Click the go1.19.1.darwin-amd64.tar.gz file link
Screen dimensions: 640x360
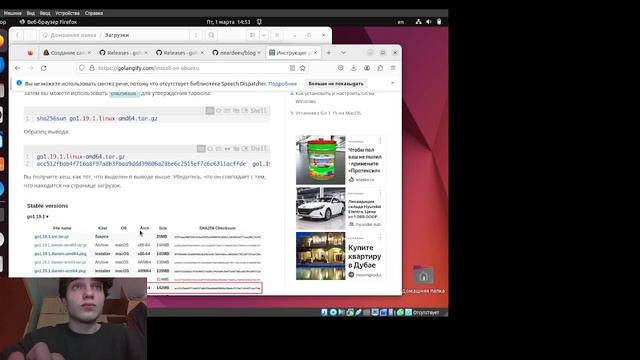click(60, 245)
